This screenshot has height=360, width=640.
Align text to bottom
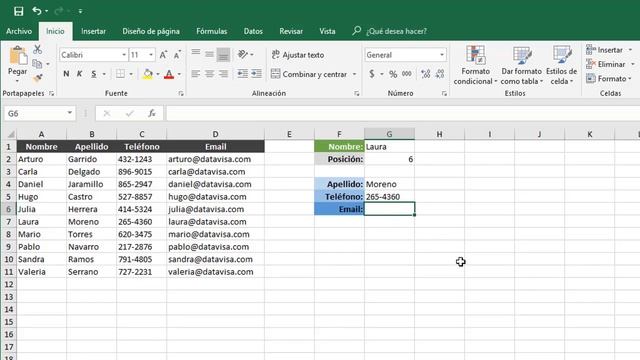click(x=223, y=56)
